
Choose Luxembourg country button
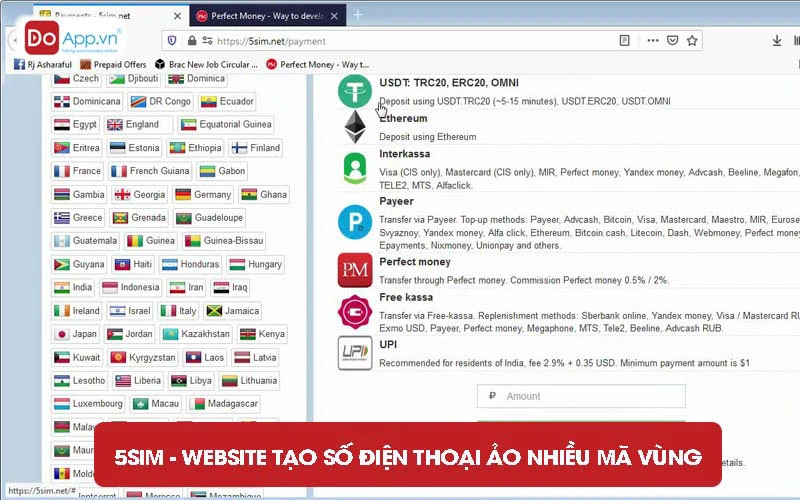(88, 404)
